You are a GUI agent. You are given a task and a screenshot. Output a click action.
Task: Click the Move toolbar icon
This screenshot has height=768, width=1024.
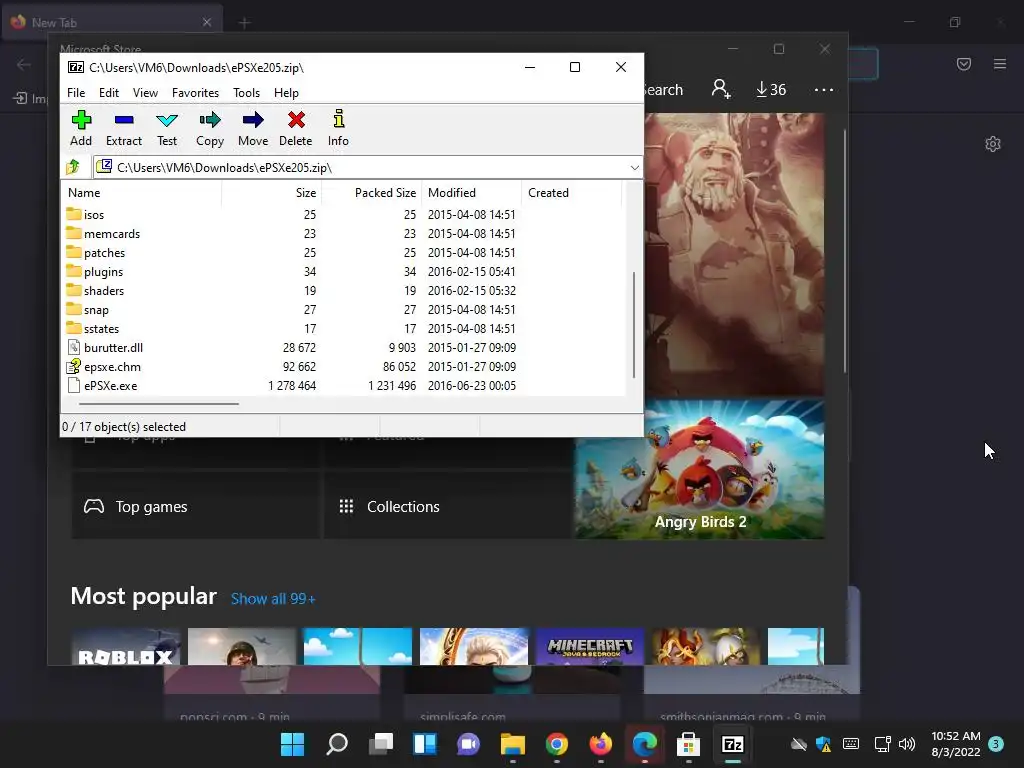253,128
